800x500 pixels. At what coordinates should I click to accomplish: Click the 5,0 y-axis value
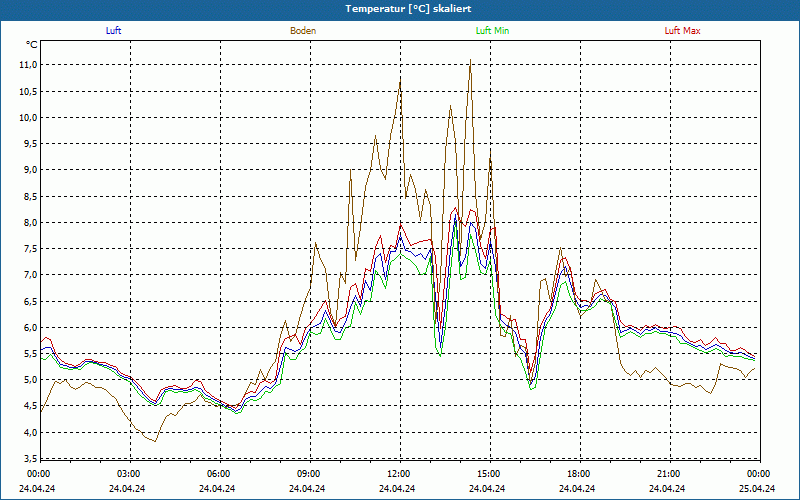(30, 380)
